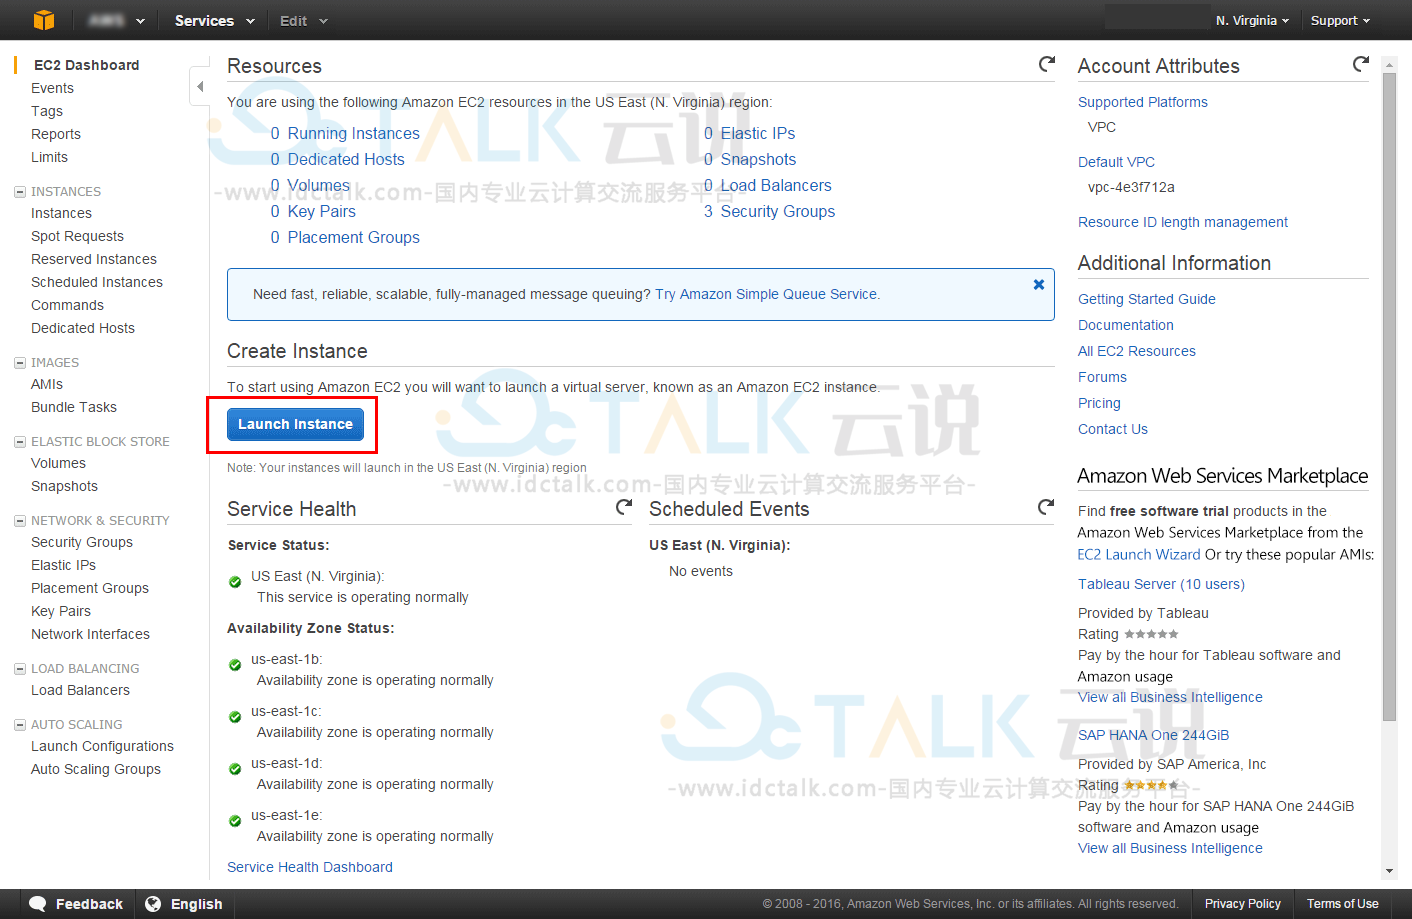Image resolution: width=1412 pixels, height=919 pixels.
Task: Click the scrollbar down arrow
Action: [x=1389, y=871]
